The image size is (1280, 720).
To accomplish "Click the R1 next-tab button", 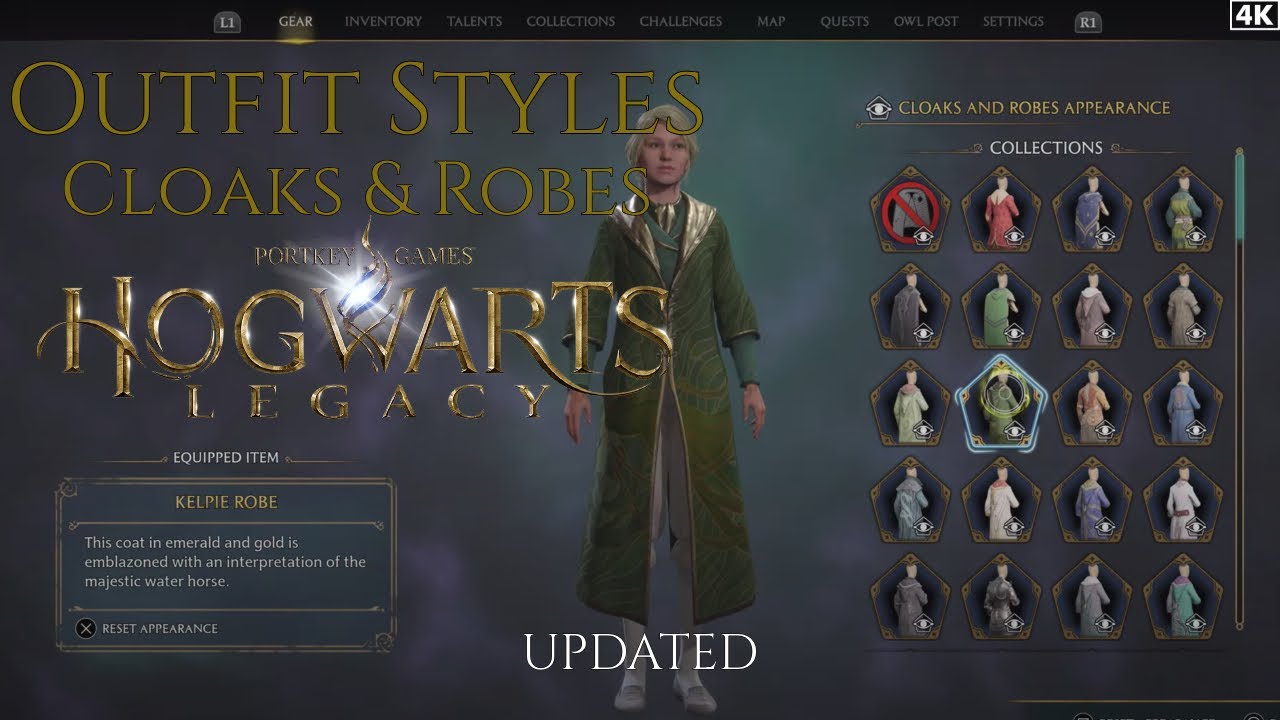I will click(x=1087, y=22).
